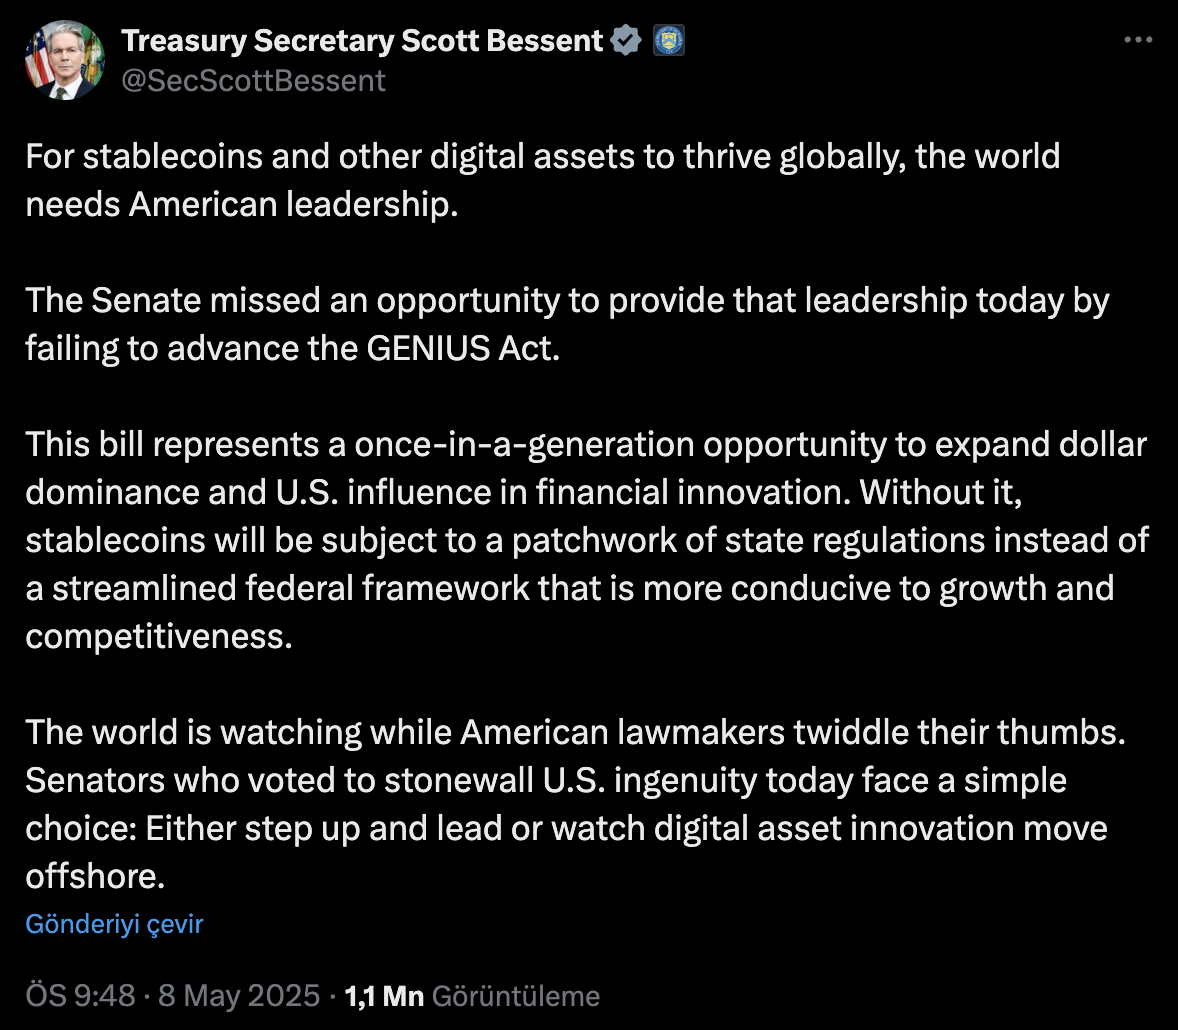Click the ÖS 9:48 timestamp
1178x1030 pixels.
(80, 995)
